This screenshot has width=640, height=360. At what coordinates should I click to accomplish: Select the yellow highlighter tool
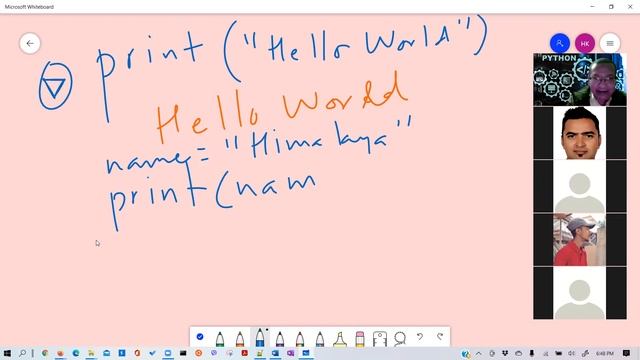tap(340, 339)
